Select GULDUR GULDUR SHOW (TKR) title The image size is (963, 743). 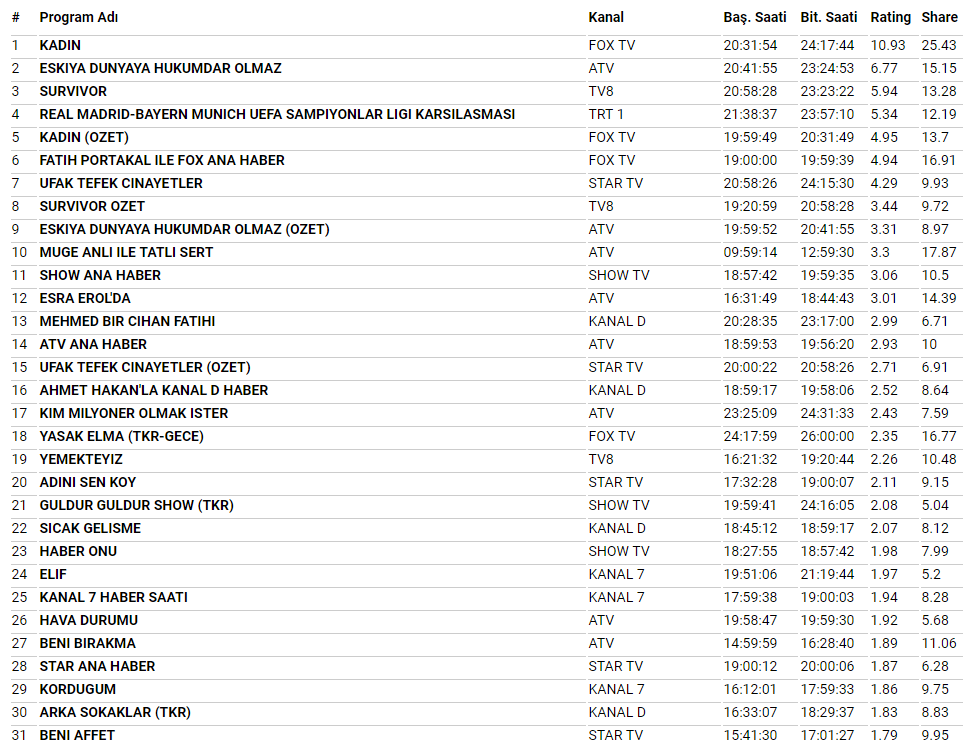136,506
